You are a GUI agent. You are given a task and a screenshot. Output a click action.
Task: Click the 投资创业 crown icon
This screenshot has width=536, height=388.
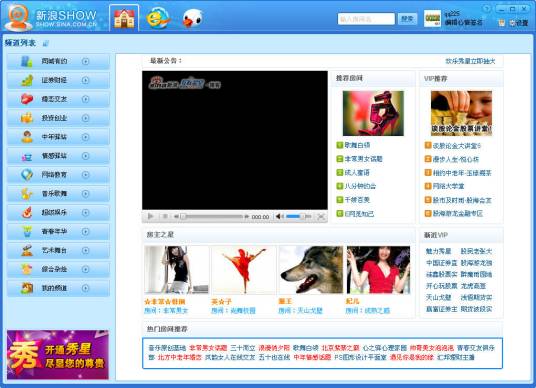tap(27, 118)
